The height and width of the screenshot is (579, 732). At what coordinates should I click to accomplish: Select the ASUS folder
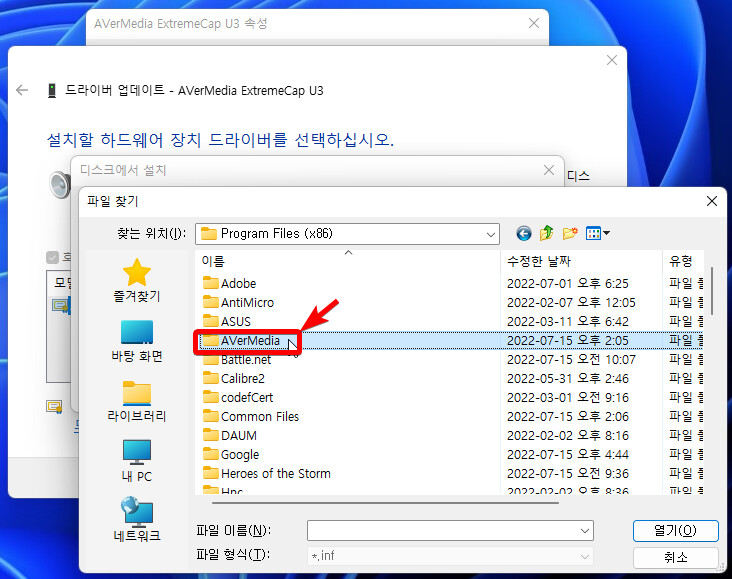[x=227, y=322]
